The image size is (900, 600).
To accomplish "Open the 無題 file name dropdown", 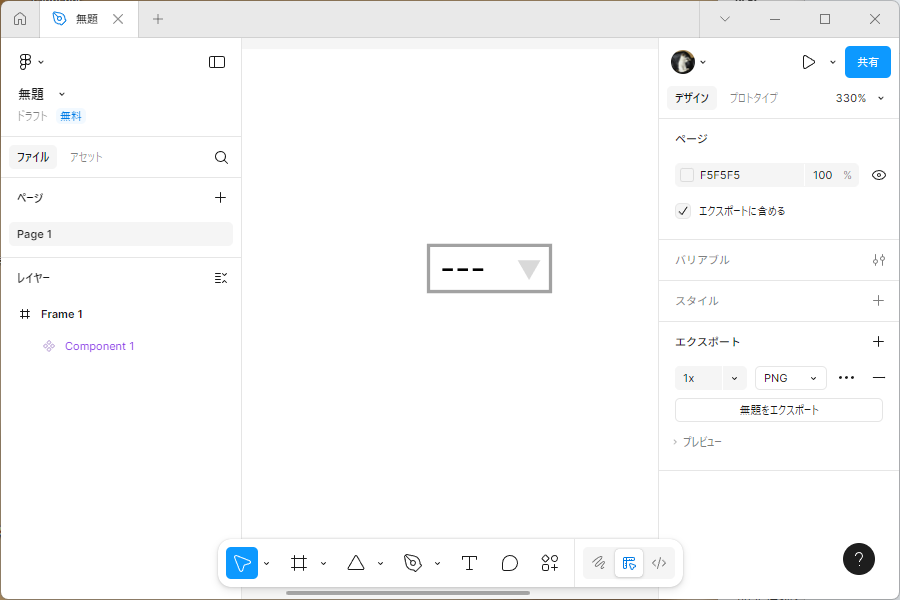I will coord(62,94).
